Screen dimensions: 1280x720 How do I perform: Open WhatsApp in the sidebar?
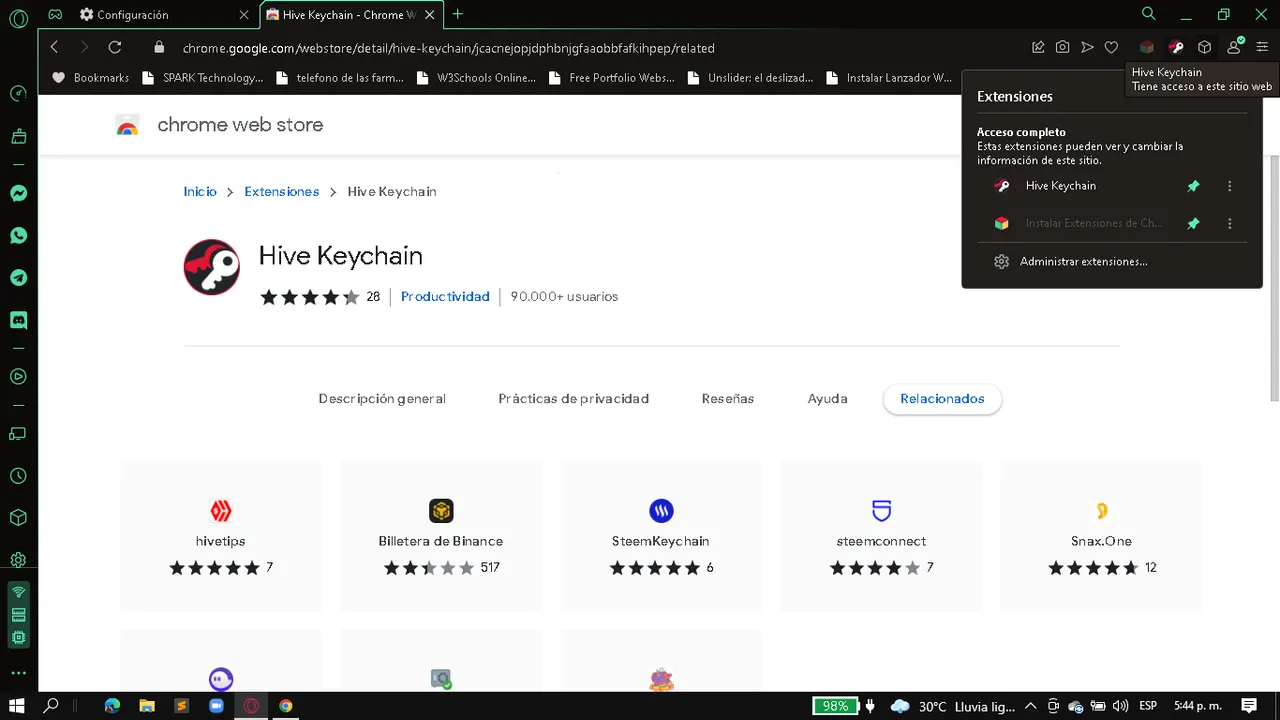click(18, 236)
